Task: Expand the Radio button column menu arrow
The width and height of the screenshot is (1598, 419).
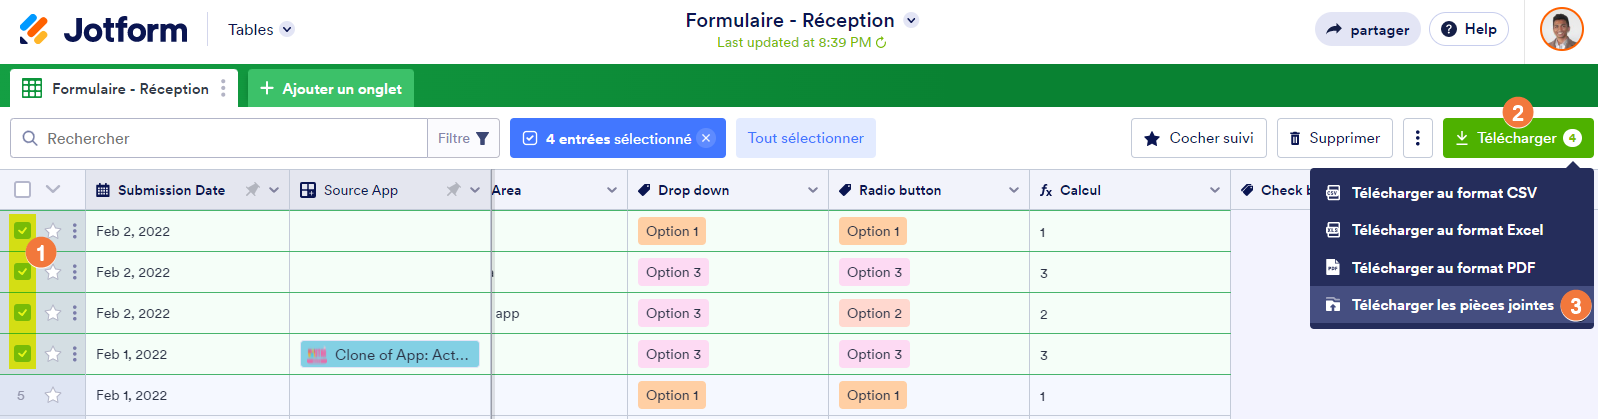Action: [x=1014, y=190]
